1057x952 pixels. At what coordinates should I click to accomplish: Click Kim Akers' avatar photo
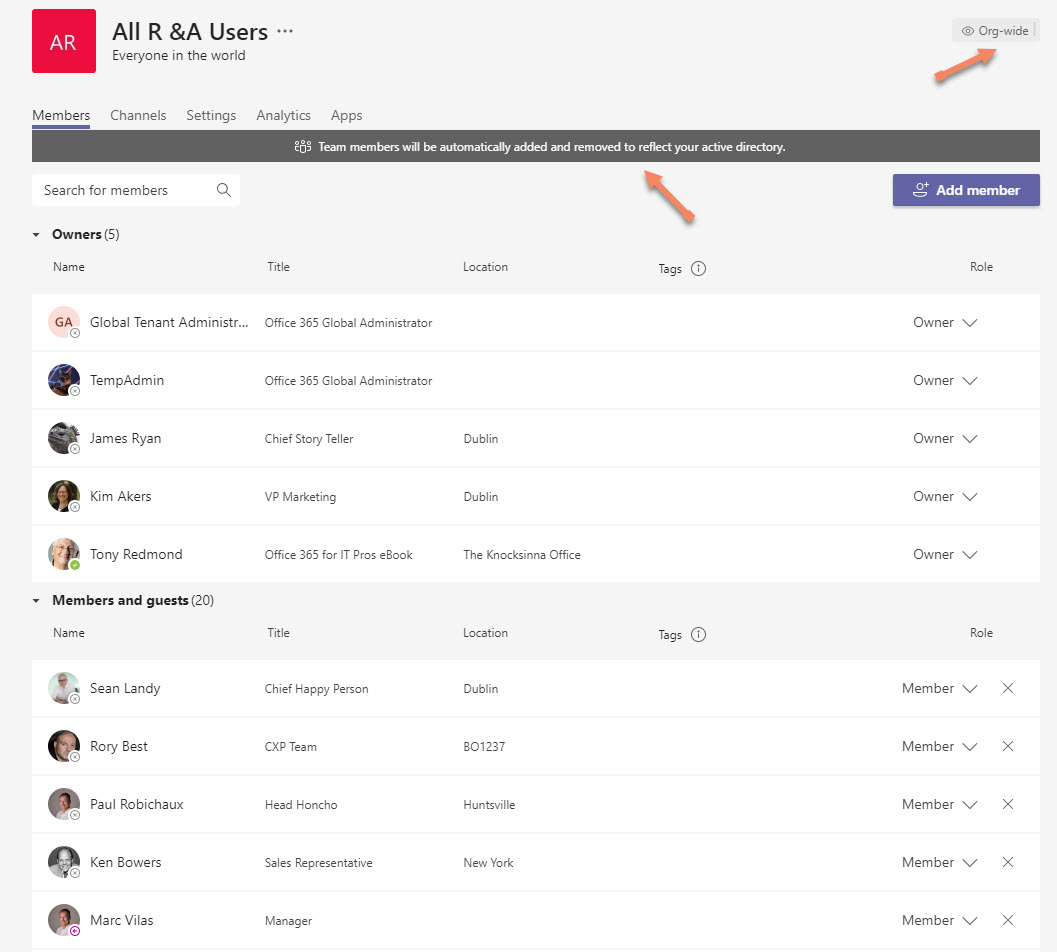(x=64, y=496)
